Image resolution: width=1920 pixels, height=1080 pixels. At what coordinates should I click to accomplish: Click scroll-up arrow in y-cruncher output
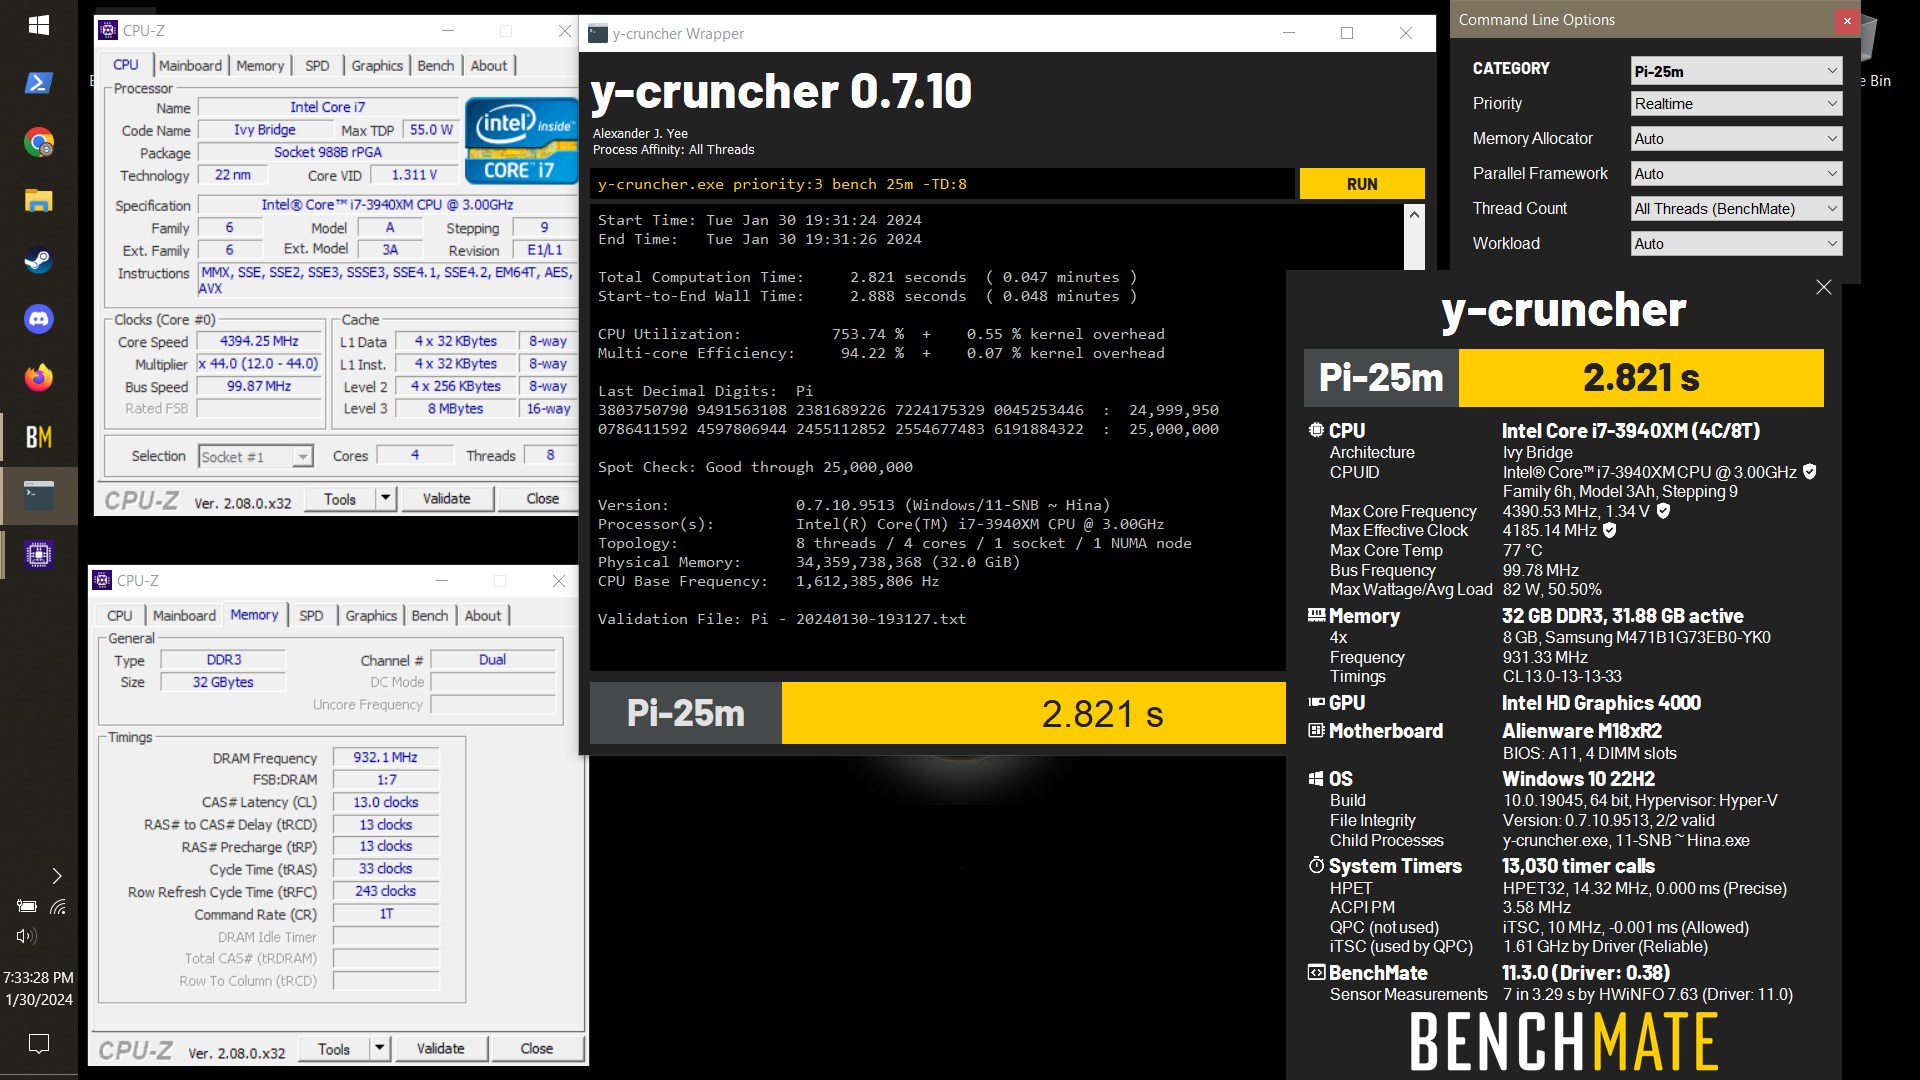(x=1414, y=214)
